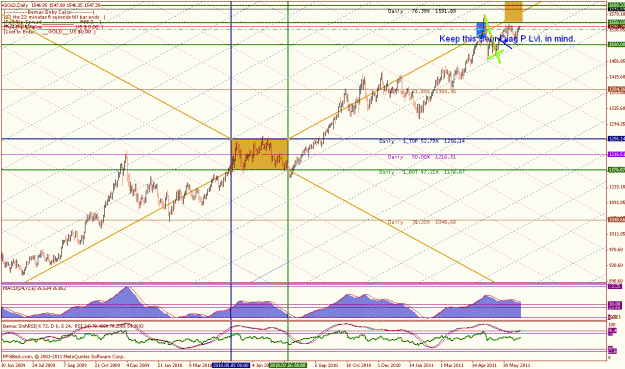Click the '7 Sep 2009' date label
Screen dimensions: 625x369
[76, 365]
